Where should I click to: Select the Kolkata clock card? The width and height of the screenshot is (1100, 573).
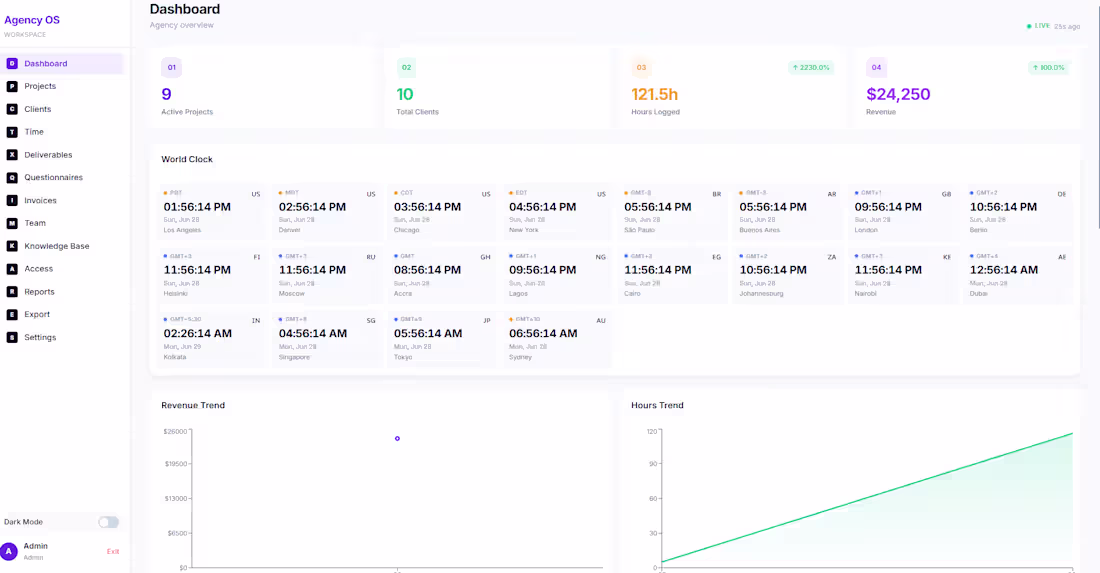(x=211, y=339)
